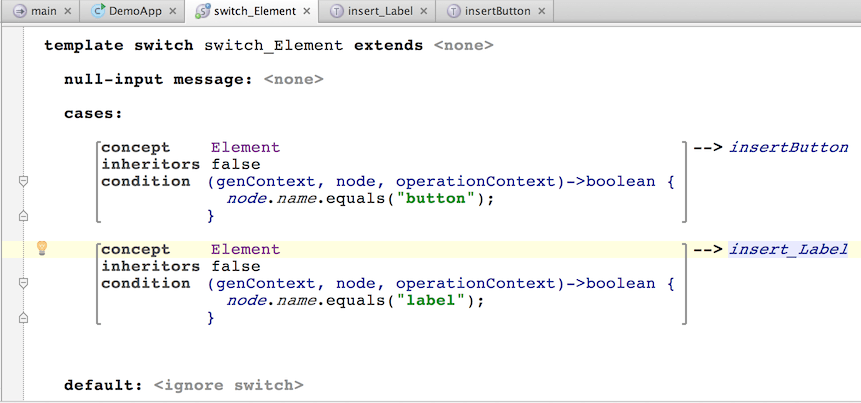Close the insert_Label tab
This screenshot has width=861, height=403.
point(424,12)
